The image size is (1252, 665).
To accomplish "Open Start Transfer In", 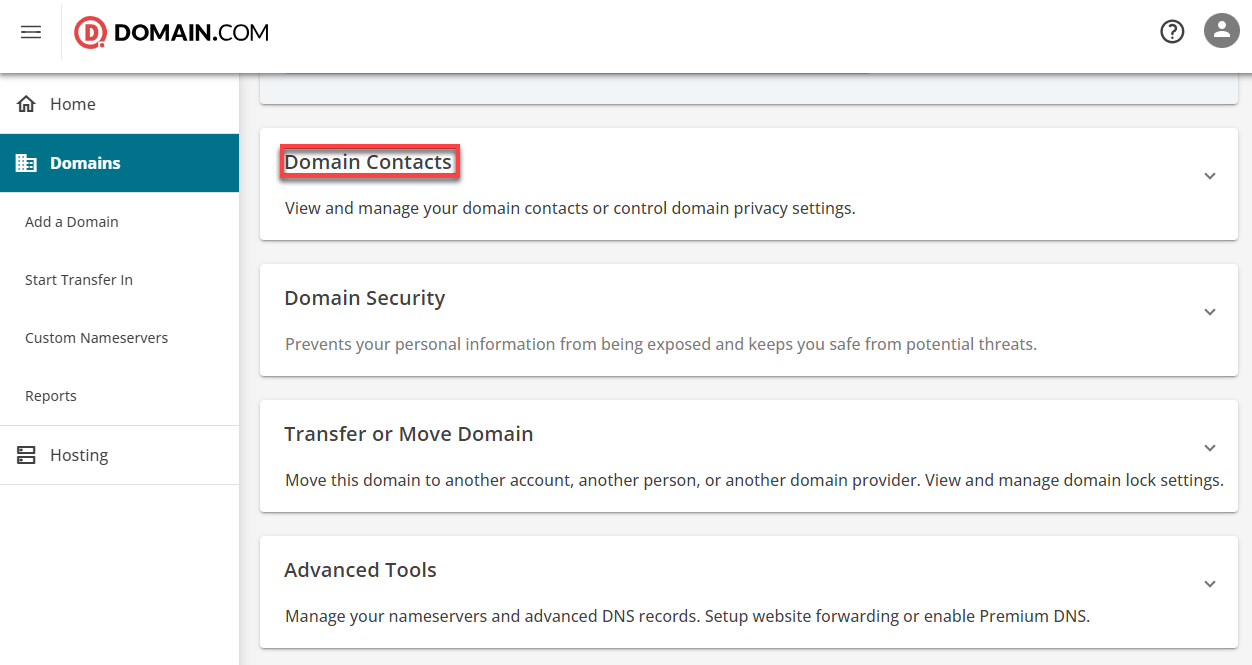I will coord(79,280).
